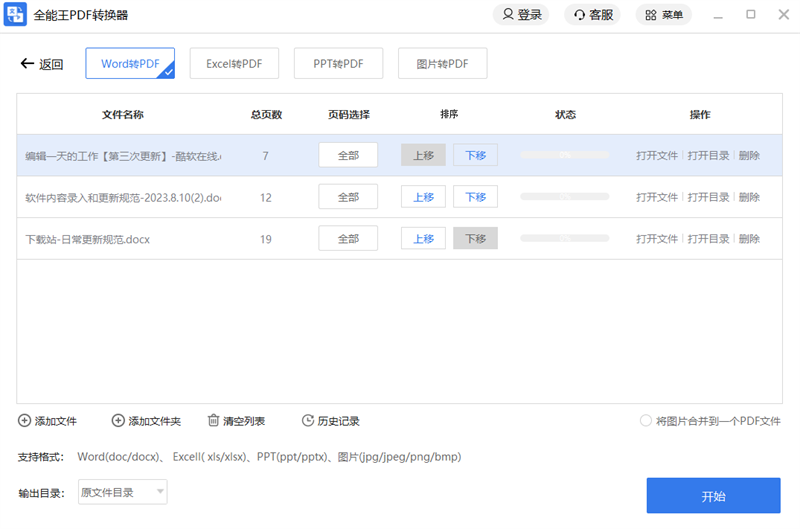The height and width of the screenshot is (529, 800).
Task: Open 客服 customer service headset icon
Action: pyautogui.click(x=579, y=15)
